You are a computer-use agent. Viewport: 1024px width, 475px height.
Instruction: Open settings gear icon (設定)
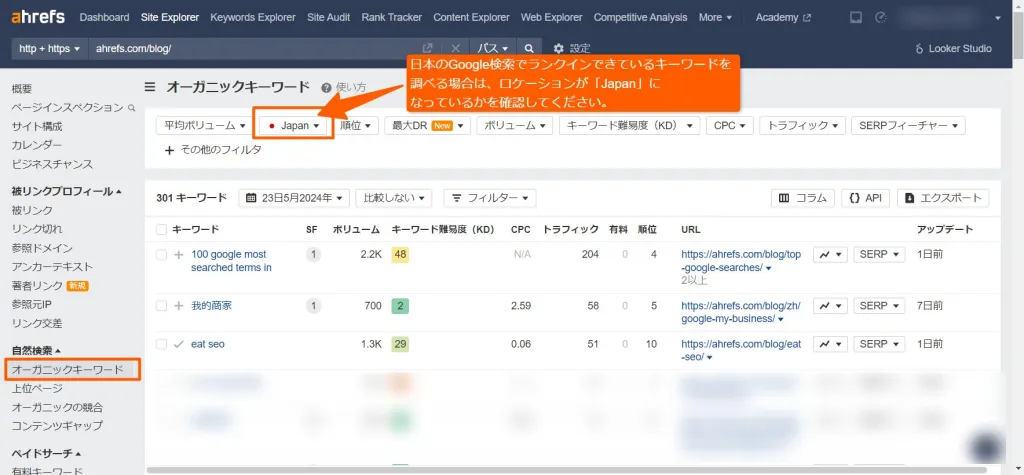pos(558,48)
